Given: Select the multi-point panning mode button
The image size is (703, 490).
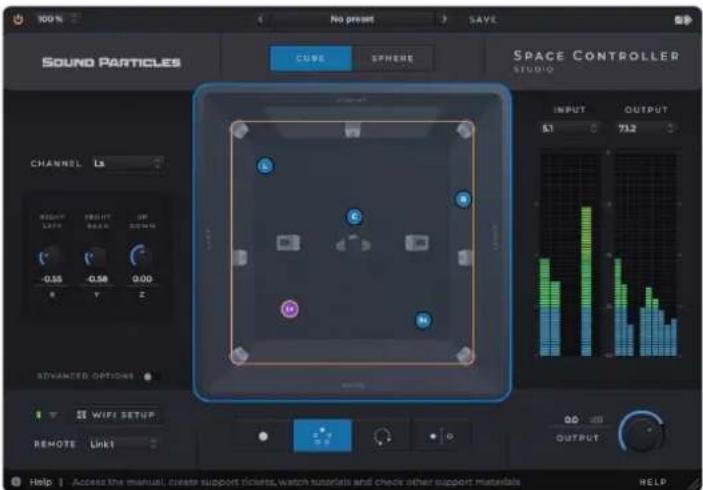Looking at the screenshot, I should [322, 436].
